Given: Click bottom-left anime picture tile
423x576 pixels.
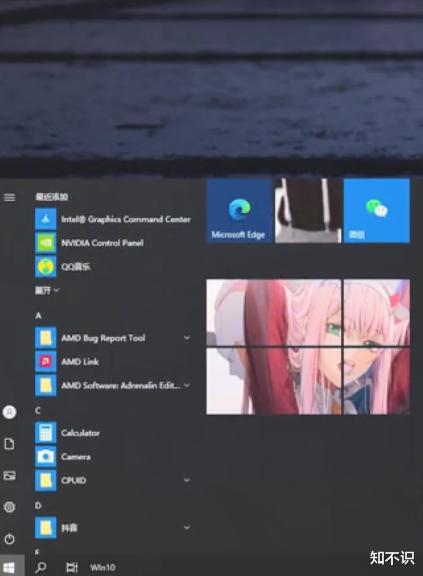Looking at the screenshot, I should [274, 381].
